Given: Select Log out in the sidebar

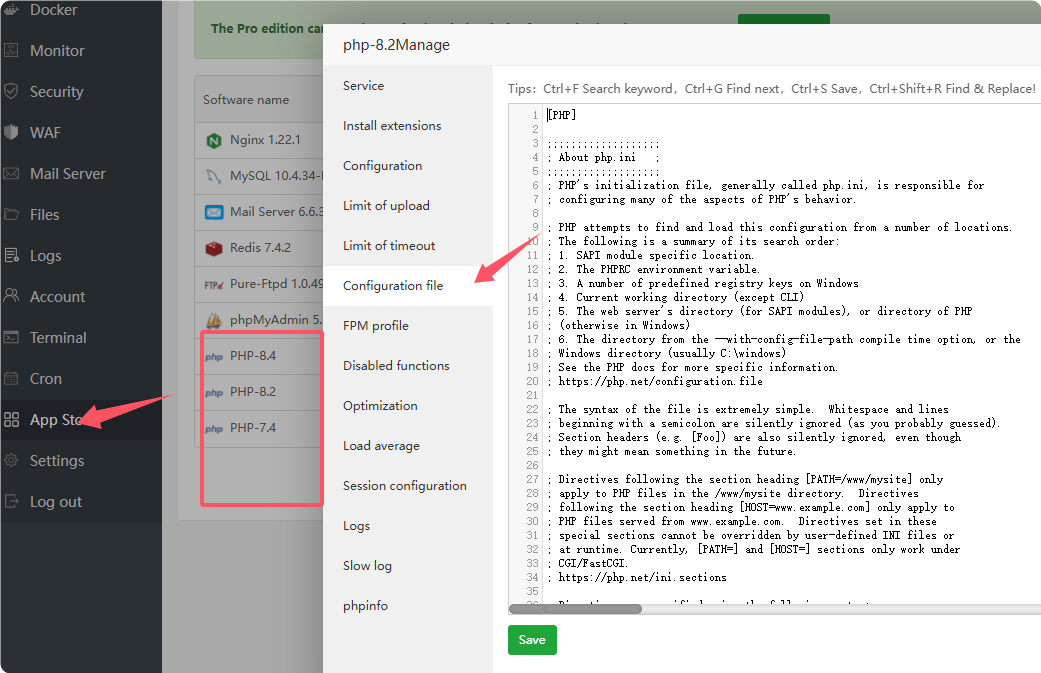Looking at the screenshot, I should 81,501.
